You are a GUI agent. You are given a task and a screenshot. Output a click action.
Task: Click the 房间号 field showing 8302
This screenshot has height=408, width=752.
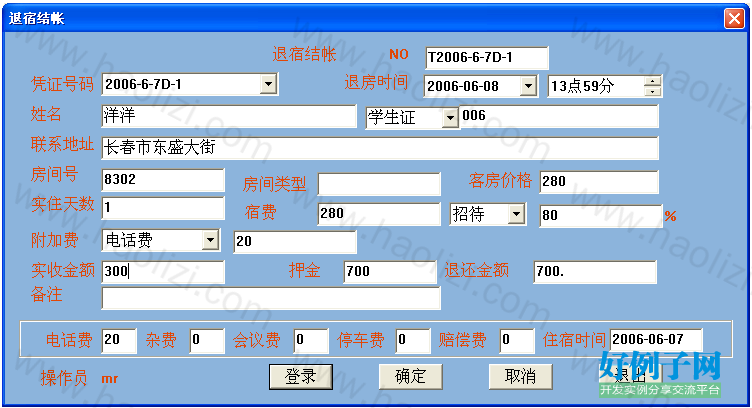[163, 180]
